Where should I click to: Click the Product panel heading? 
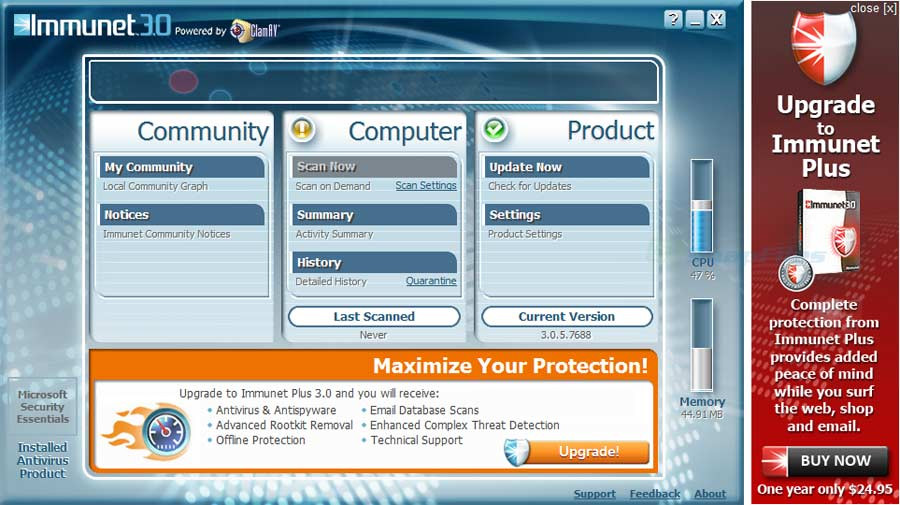pyautogui.click(x=611, y=131)
